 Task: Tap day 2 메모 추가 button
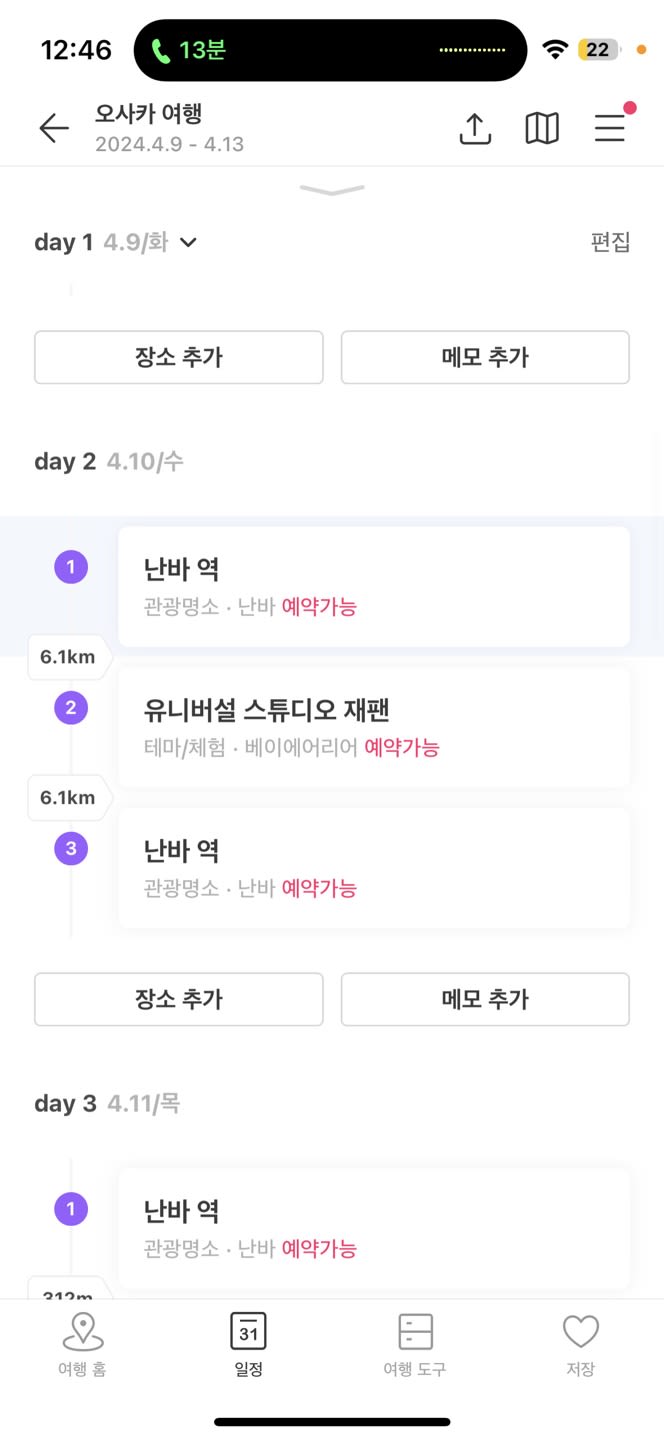[485, 999]
